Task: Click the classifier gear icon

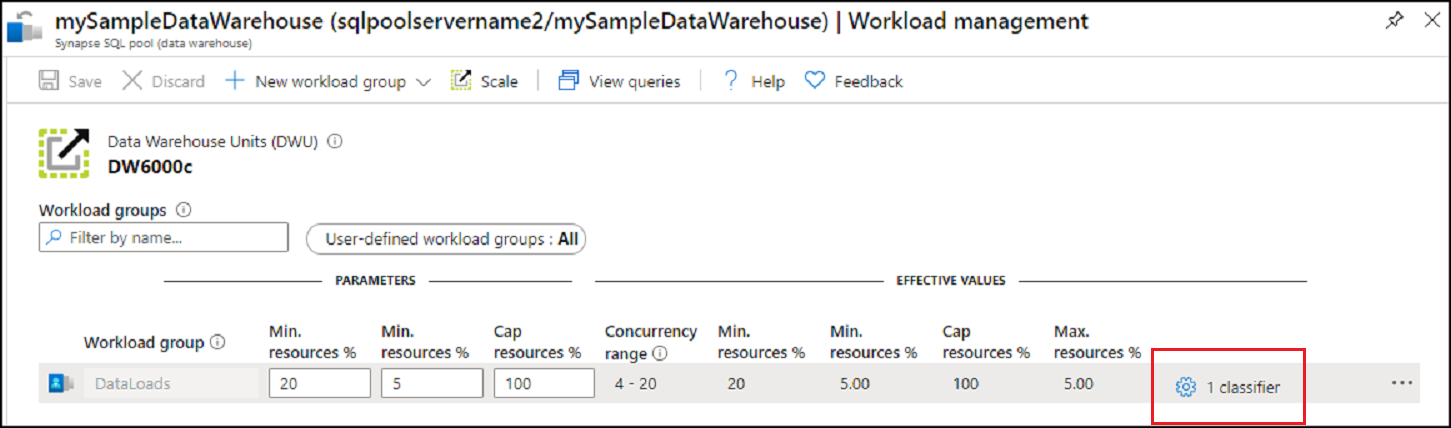Action: [x=1186, y=387]
